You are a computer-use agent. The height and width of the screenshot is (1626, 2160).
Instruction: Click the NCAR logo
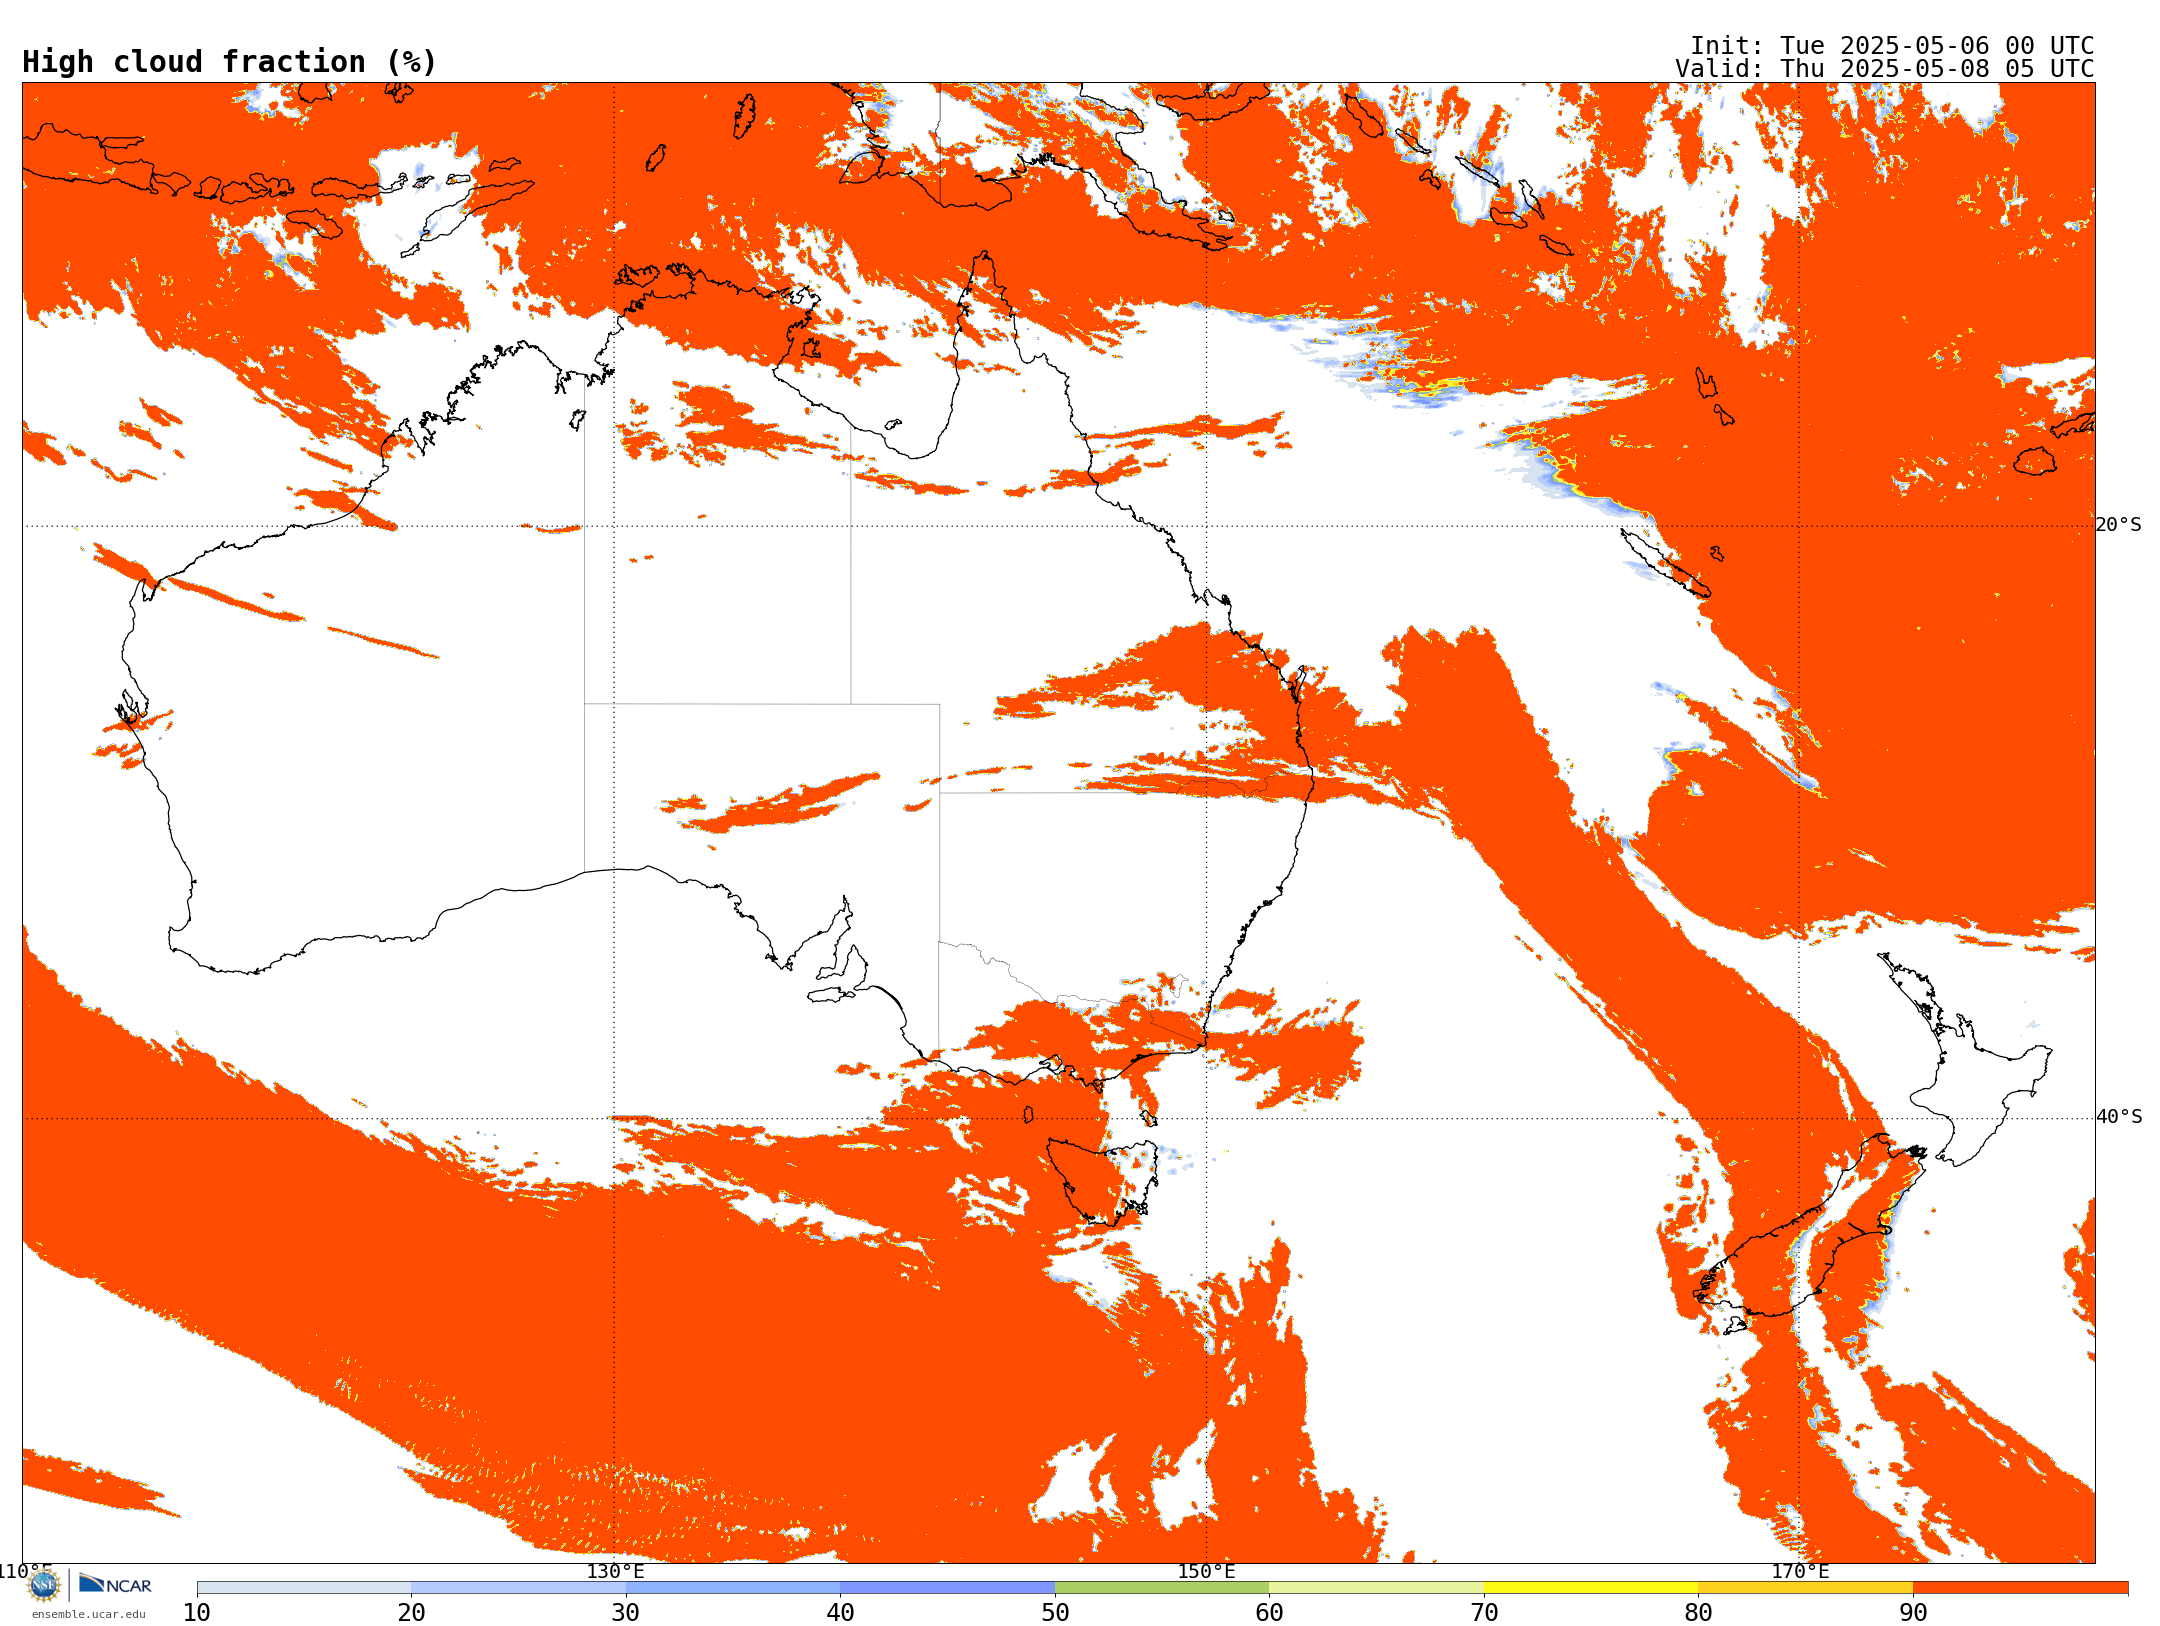coord(115,1585)
